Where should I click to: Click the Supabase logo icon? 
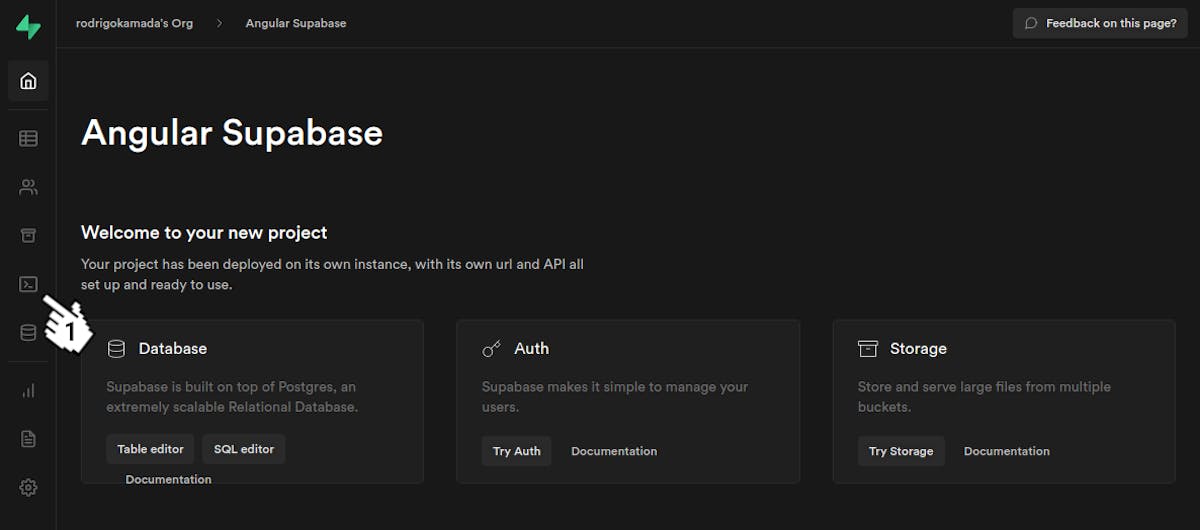coord(28,27)
